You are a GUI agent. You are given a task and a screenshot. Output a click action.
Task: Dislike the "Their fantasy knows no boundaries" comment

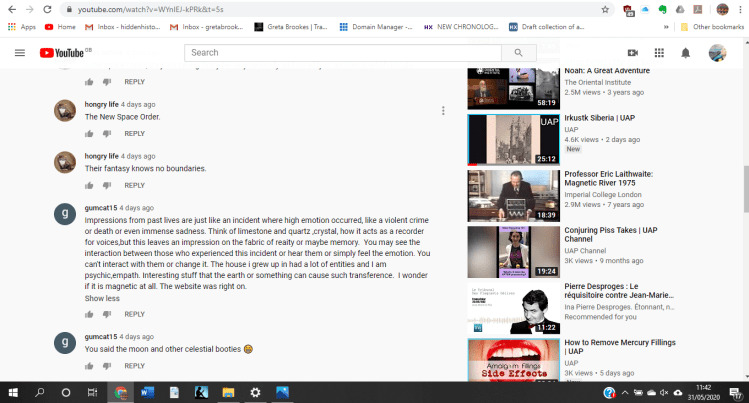[x=107, y=186]
